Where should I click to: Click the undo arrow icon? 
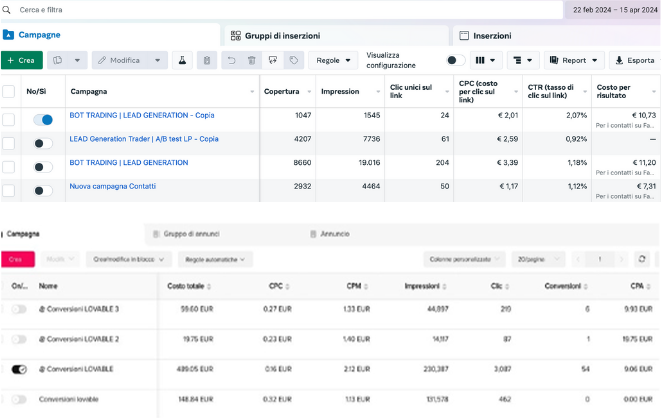(x=231, y=60)
